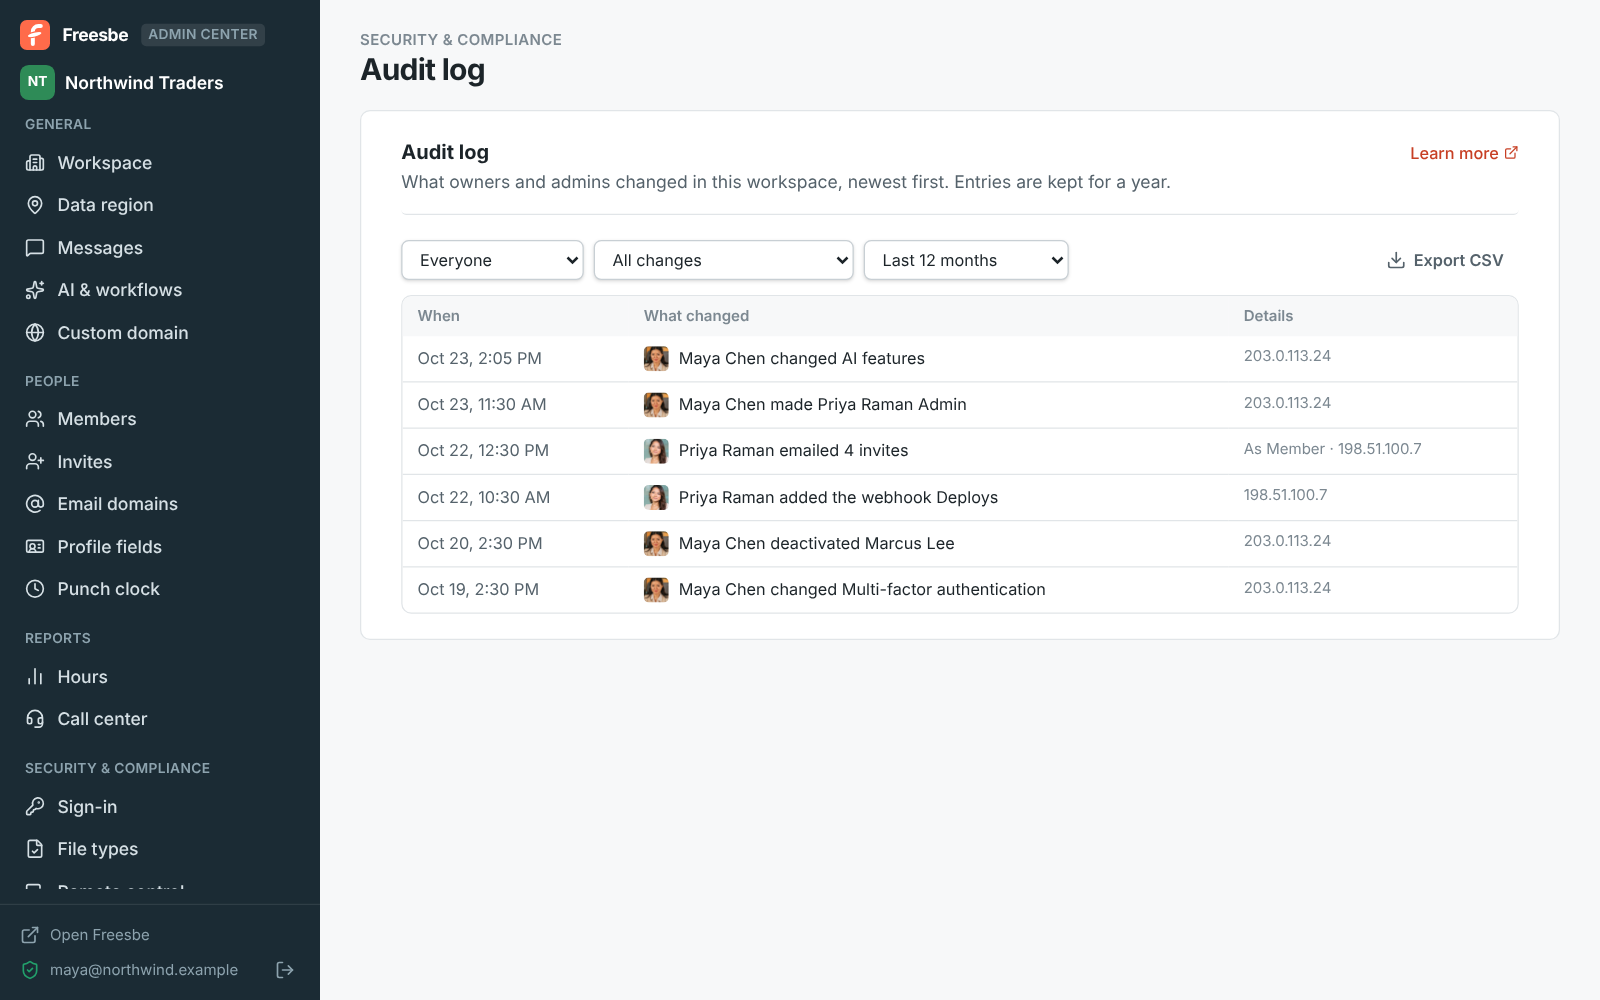Click the Email domains at-sign icon
Screen dimensions: 1600x1000
35,504
